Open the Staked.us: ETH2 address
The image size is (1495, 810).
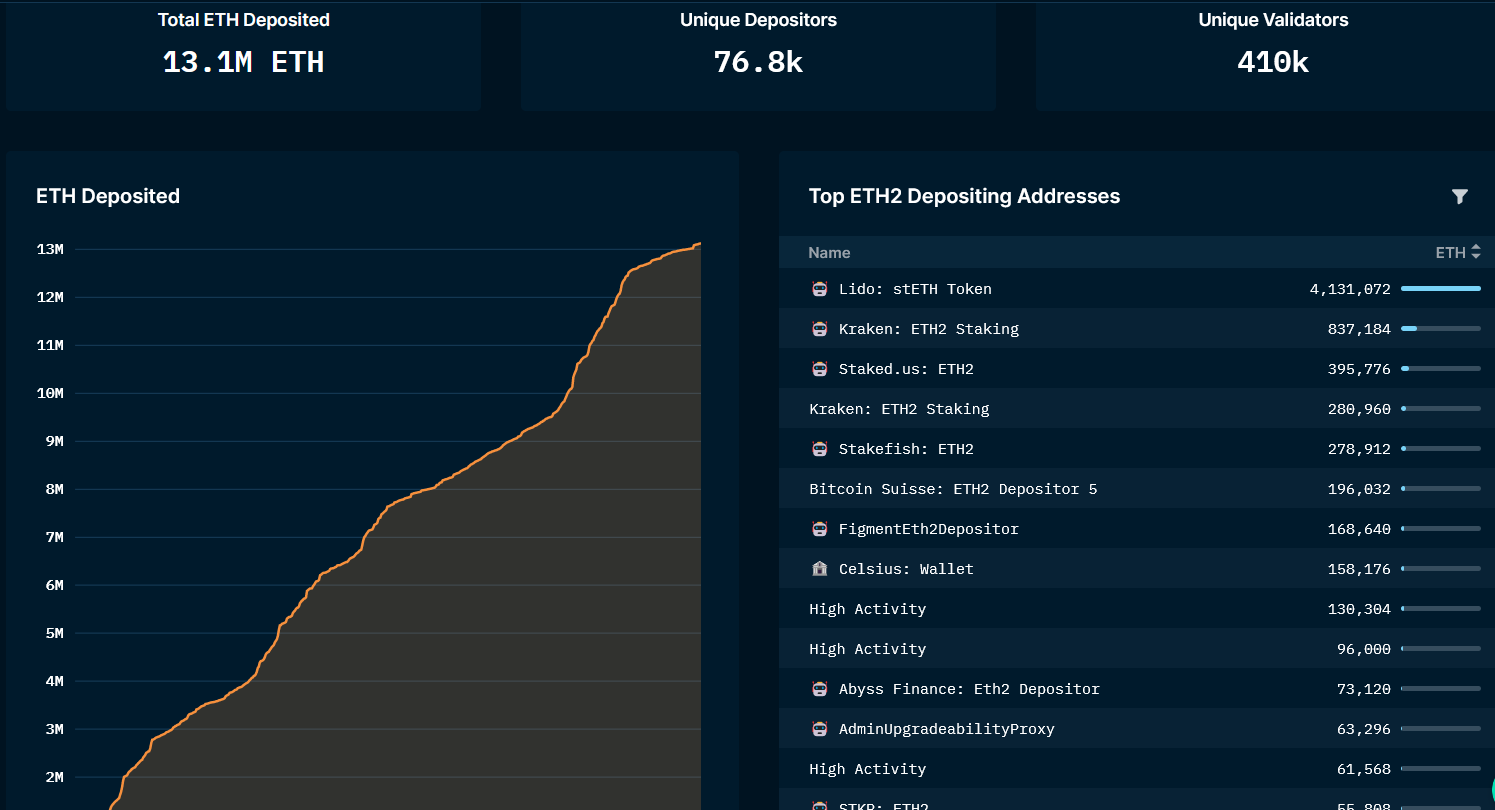point(906,369)
